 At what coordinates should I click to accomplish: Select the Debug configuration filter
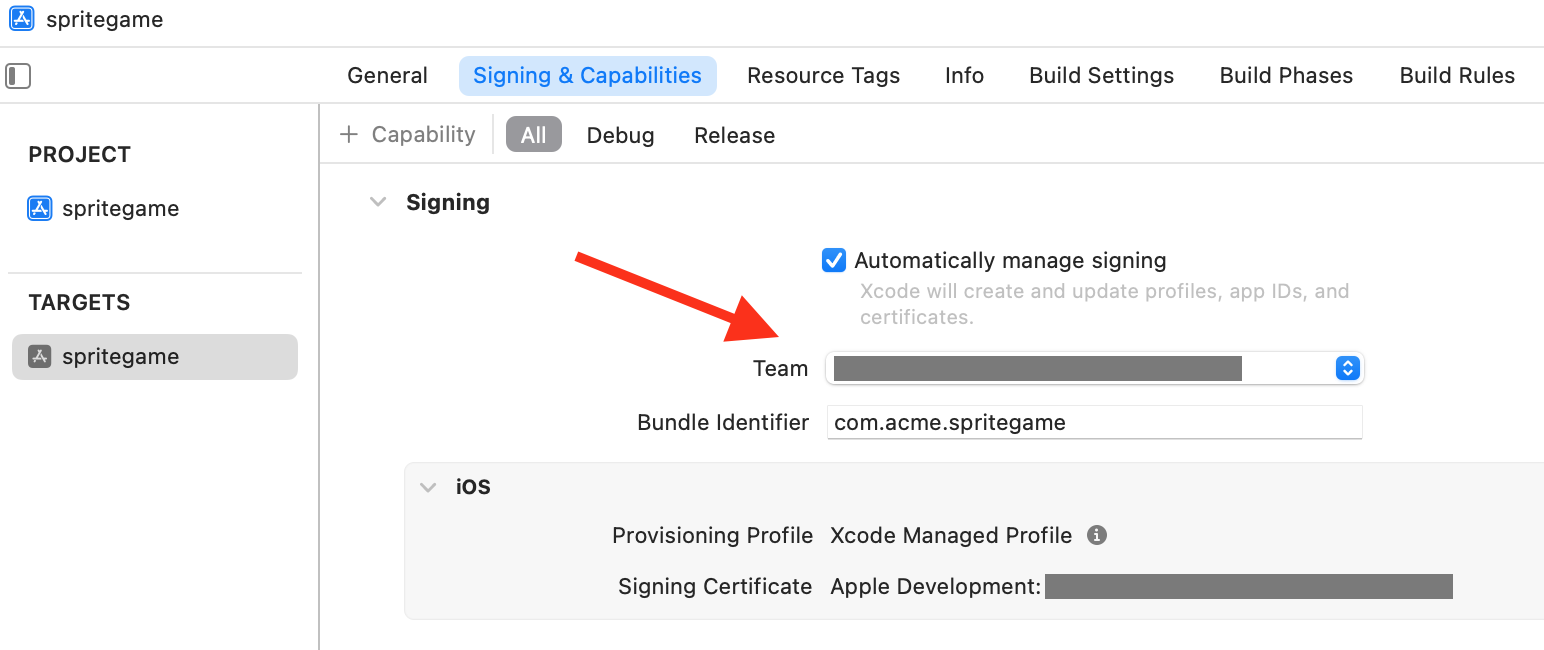[x=620, y=134]
